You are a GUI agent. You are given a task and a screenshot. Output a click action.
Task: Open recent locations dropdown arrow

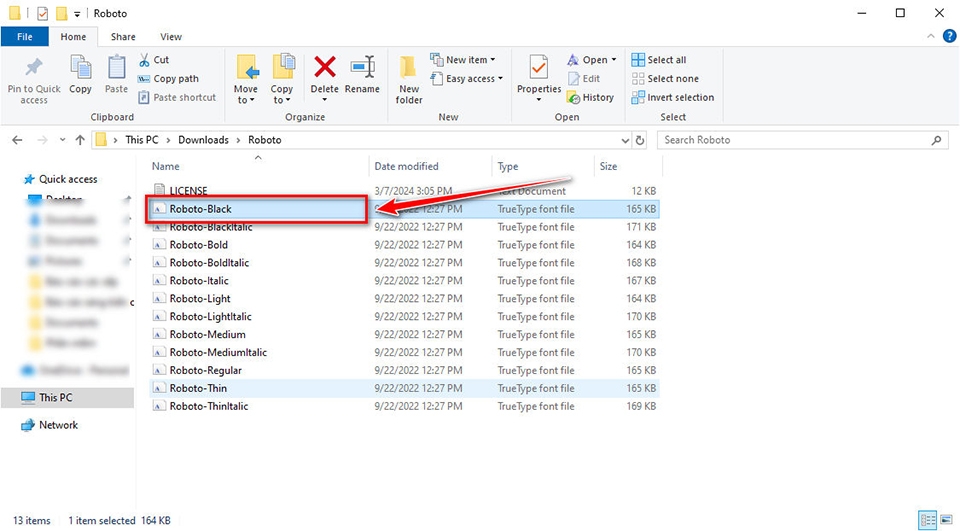62,140
